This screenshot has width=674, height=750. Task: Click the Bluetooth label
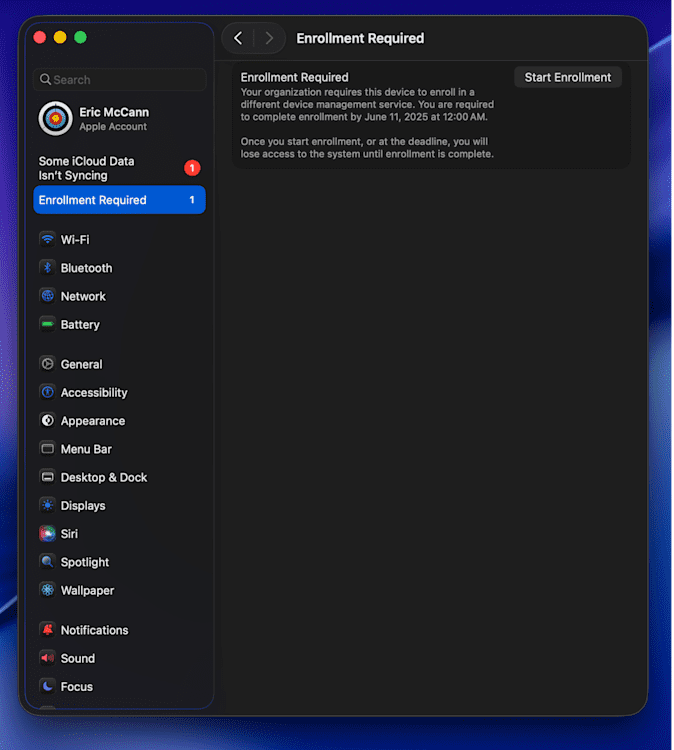tap(87, 268)
